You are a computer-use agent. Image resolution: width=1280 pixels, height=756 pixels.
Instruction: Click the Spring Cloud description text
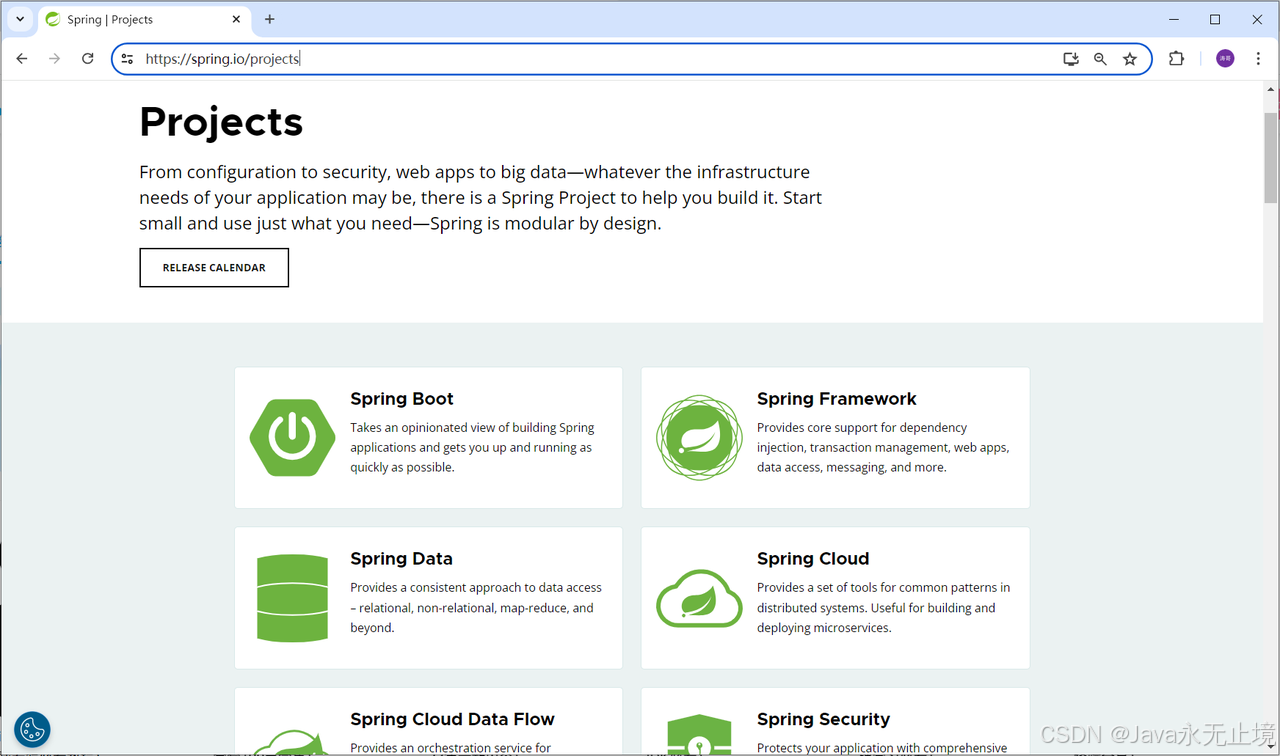click(x=883, y=608)
